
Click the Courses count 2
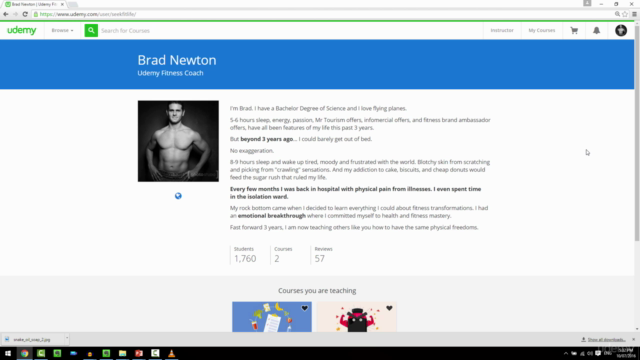(277, 258)
